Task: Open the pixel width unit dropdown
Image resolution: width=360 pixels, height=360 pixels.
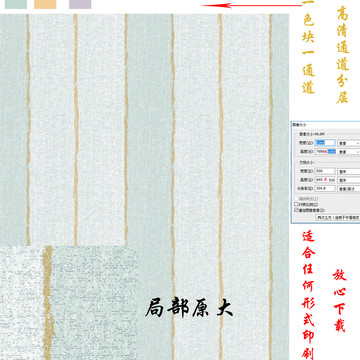Action: tap(349, 143)
